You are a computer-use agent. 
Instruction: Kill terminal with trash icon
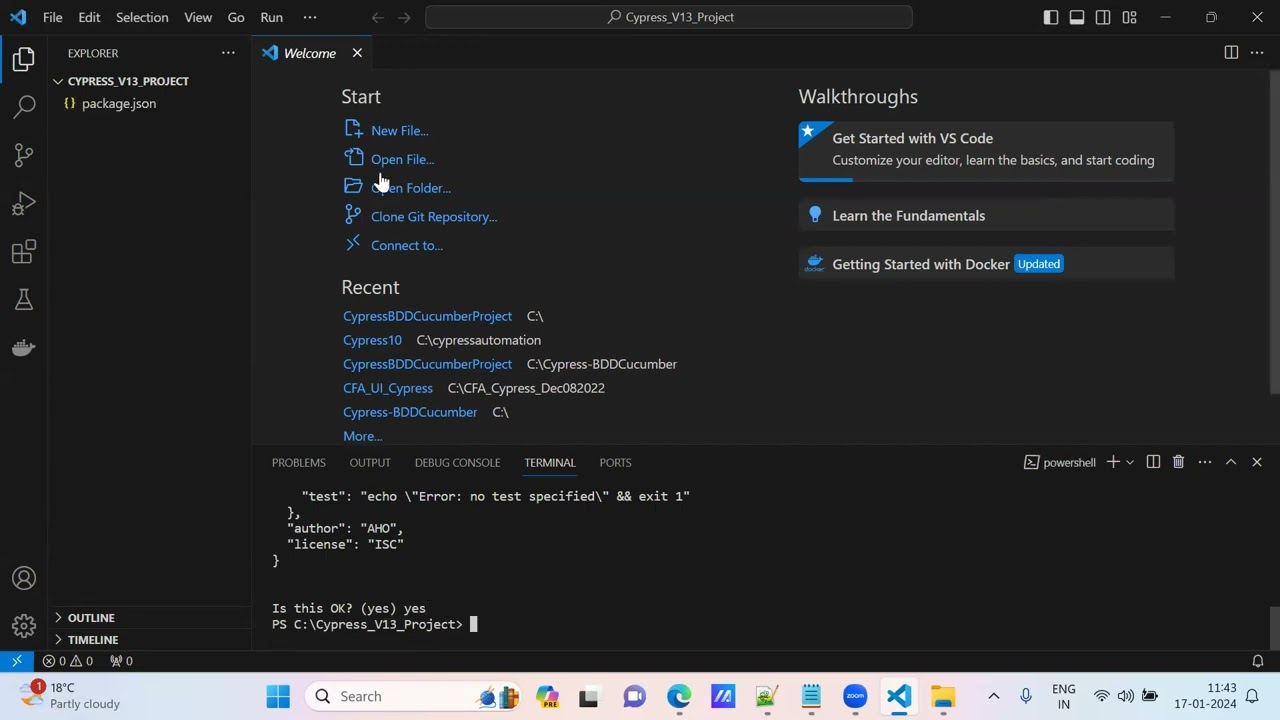click(x=1178, y=462)
